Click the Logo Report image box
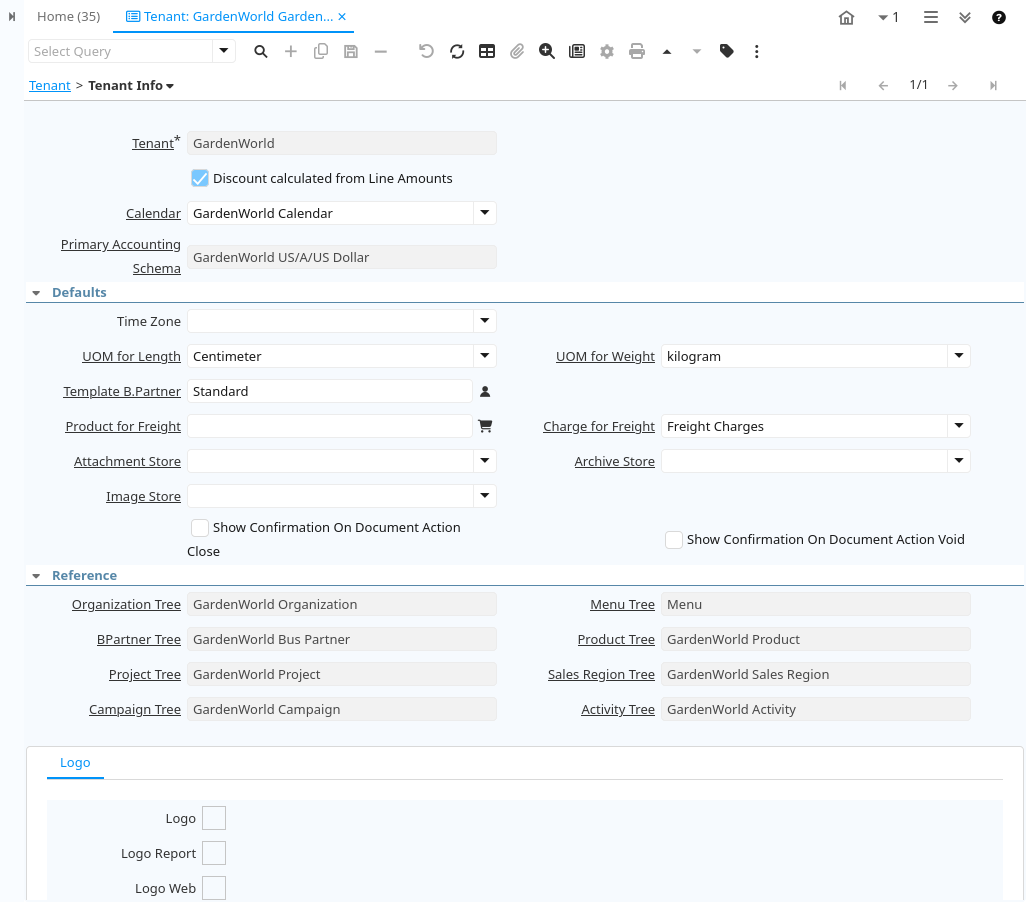This screenshot has width=1026, height=902. pyautogui.click(x=214, y=854)
